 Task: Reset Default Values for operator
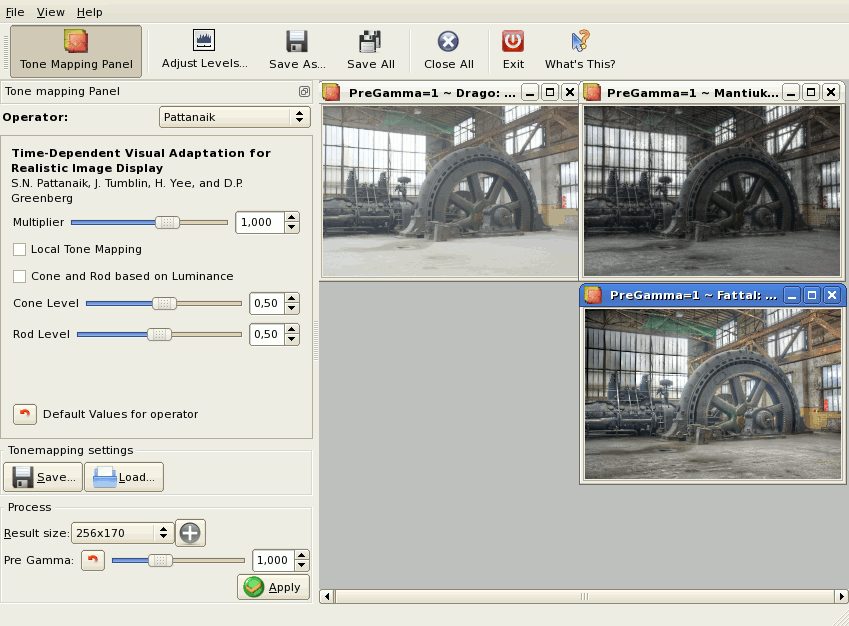pyautogui.click(x=25, y=414)
